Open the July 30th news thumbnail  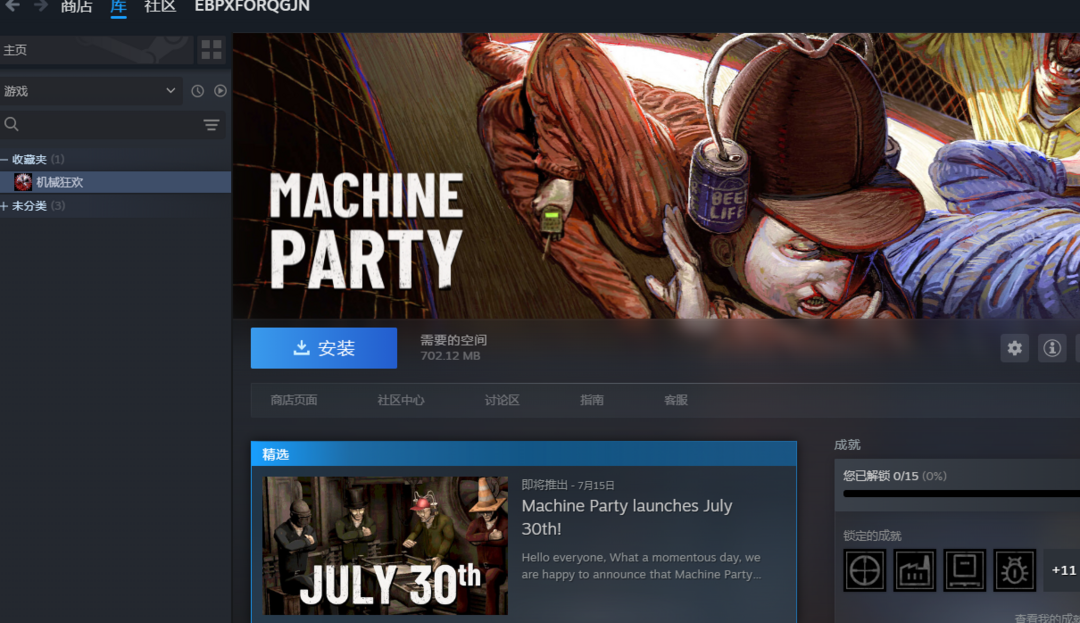(x=385, y=545)
